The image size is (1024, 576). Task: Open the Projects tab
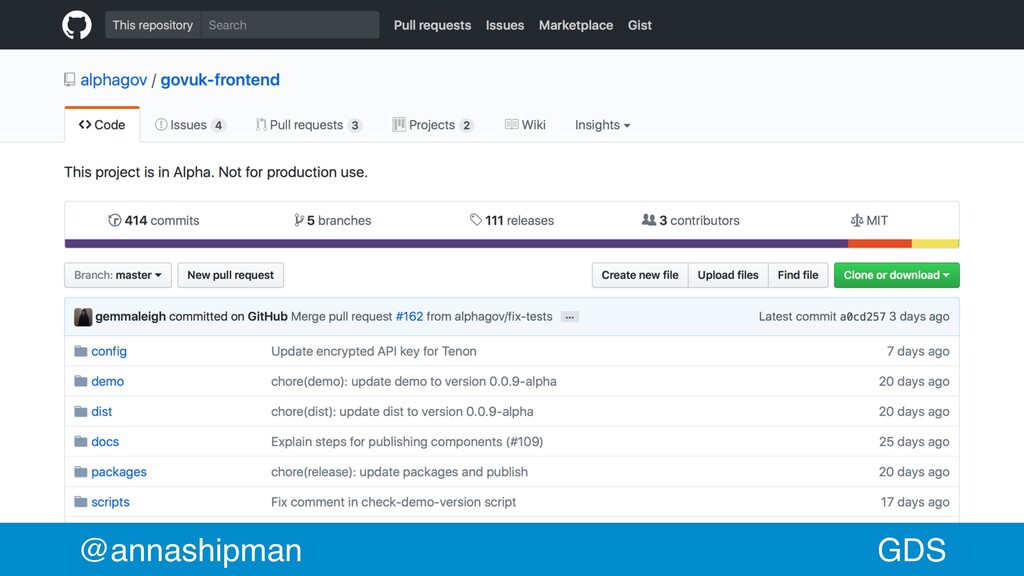(x=433, y=125)
